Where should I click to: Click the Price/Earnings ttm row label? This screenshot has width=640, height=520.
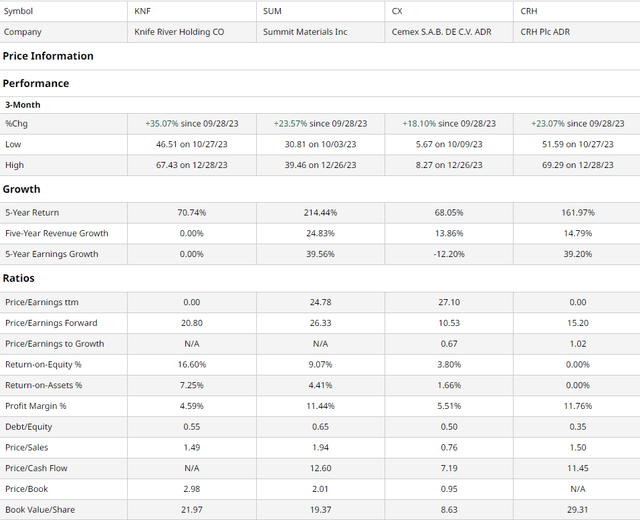coord(42,302)
